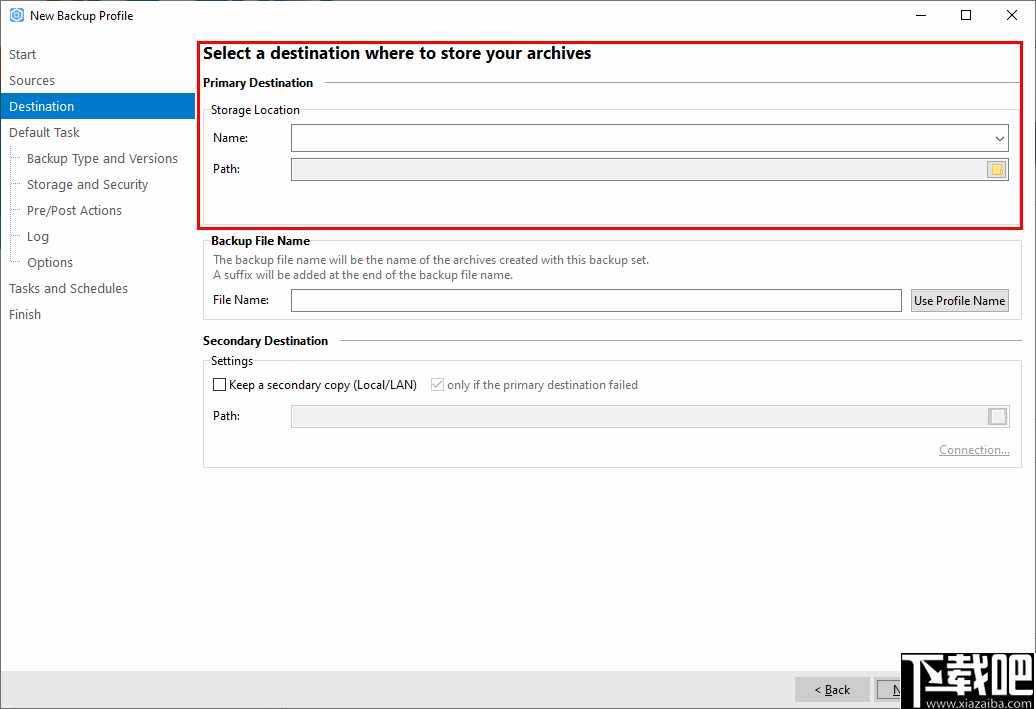Open the Sources step
The height and width of the screenshot is (709, 1036).
click(32, 81)
